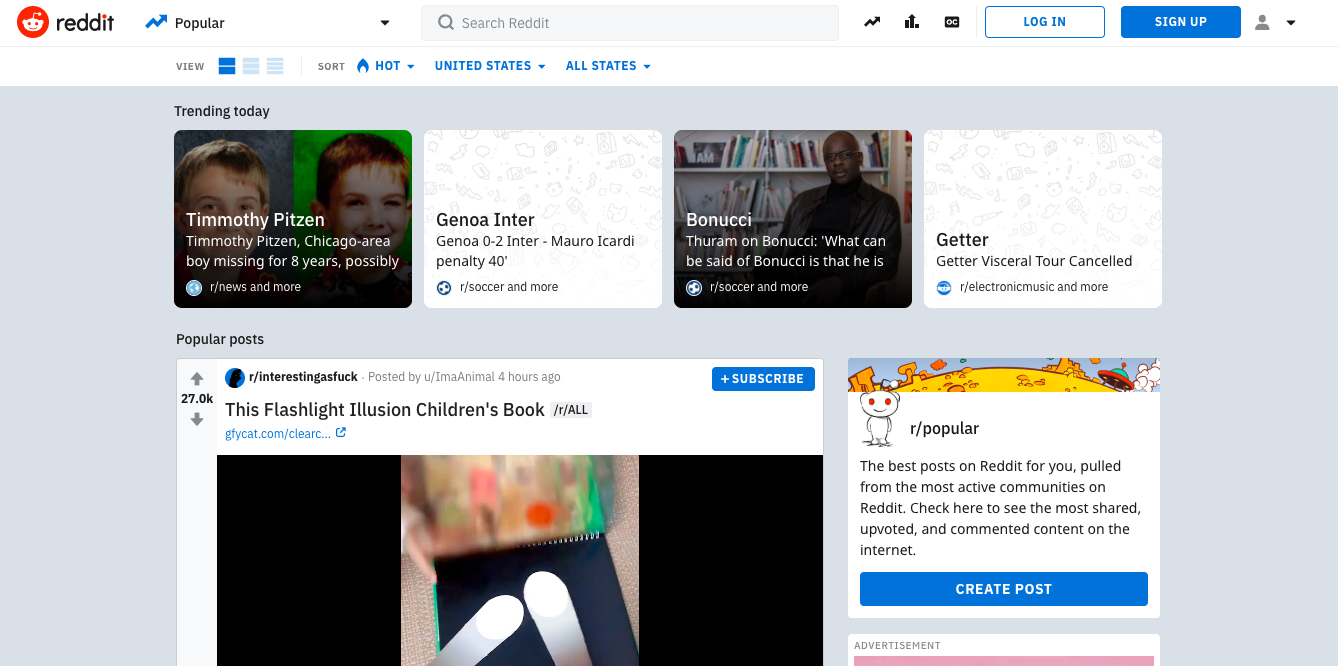This screenshot has width=1338, height=666.
Task: Open the gfycat.com external link
Action: point(278,434)
